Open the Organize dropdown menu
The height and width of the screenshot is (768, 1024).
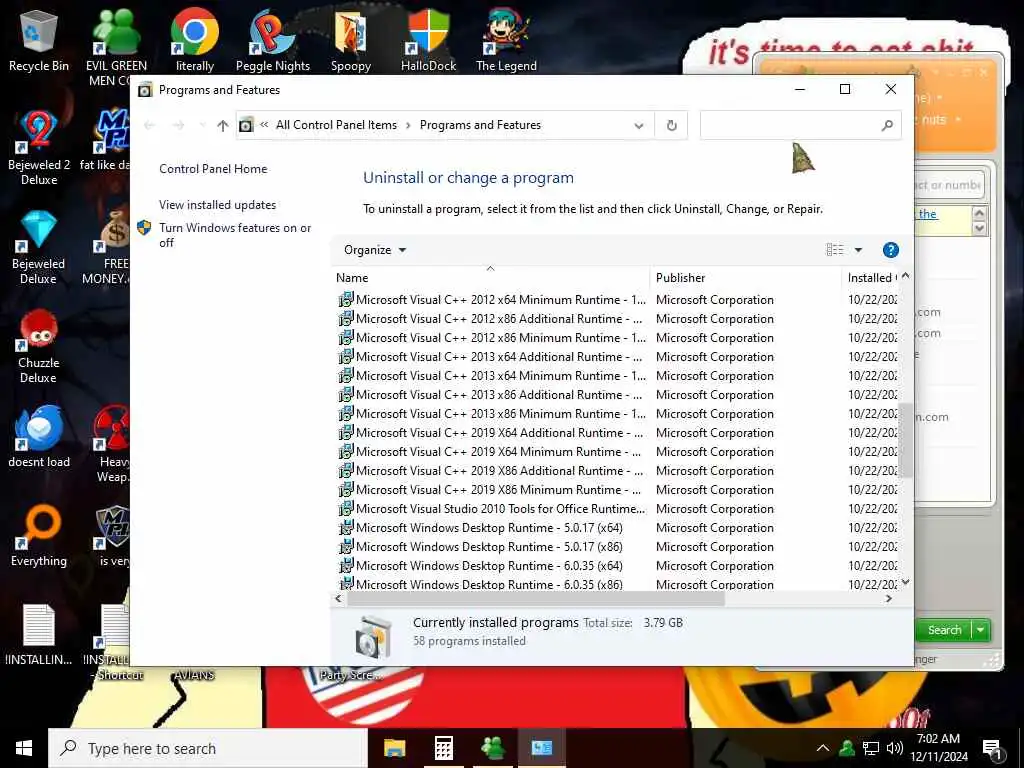375,250
